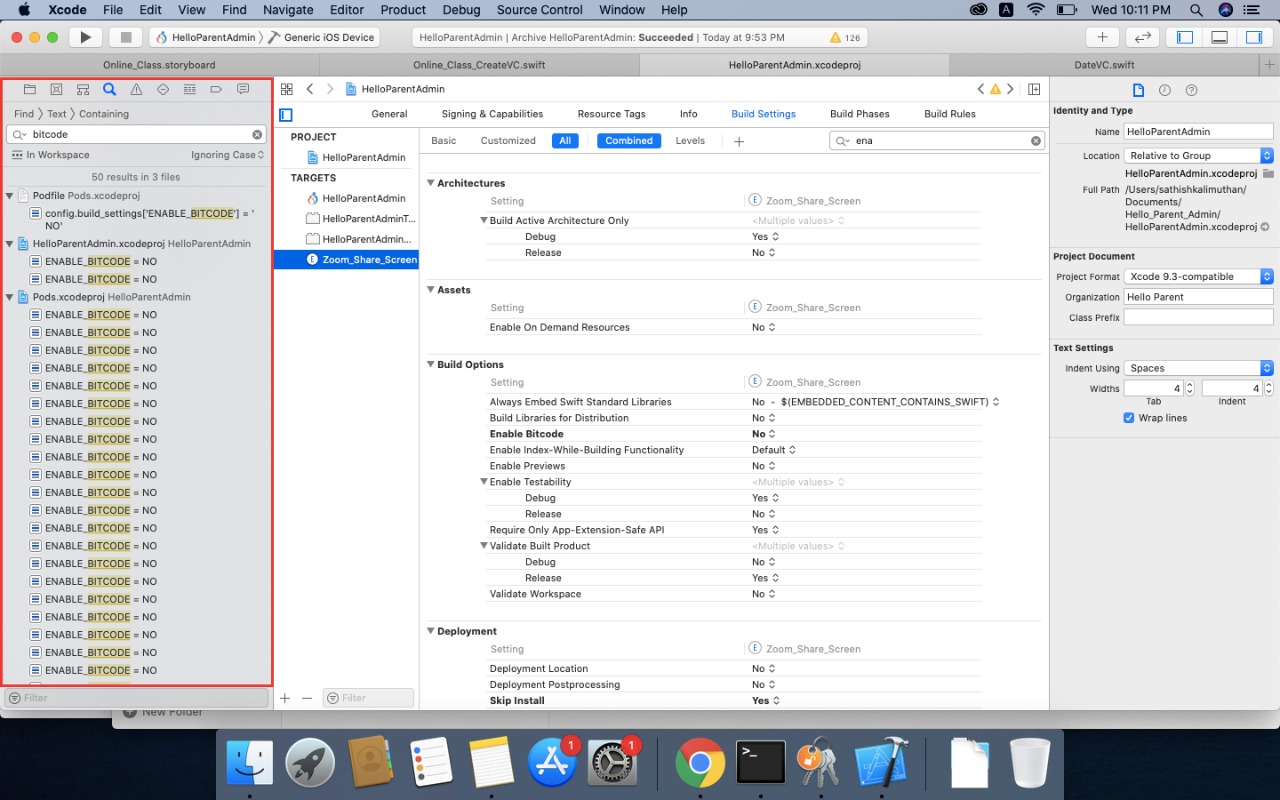Go back in editor history
The width and height of the screenshot is (1280, 800).
[x=310, y=89]
